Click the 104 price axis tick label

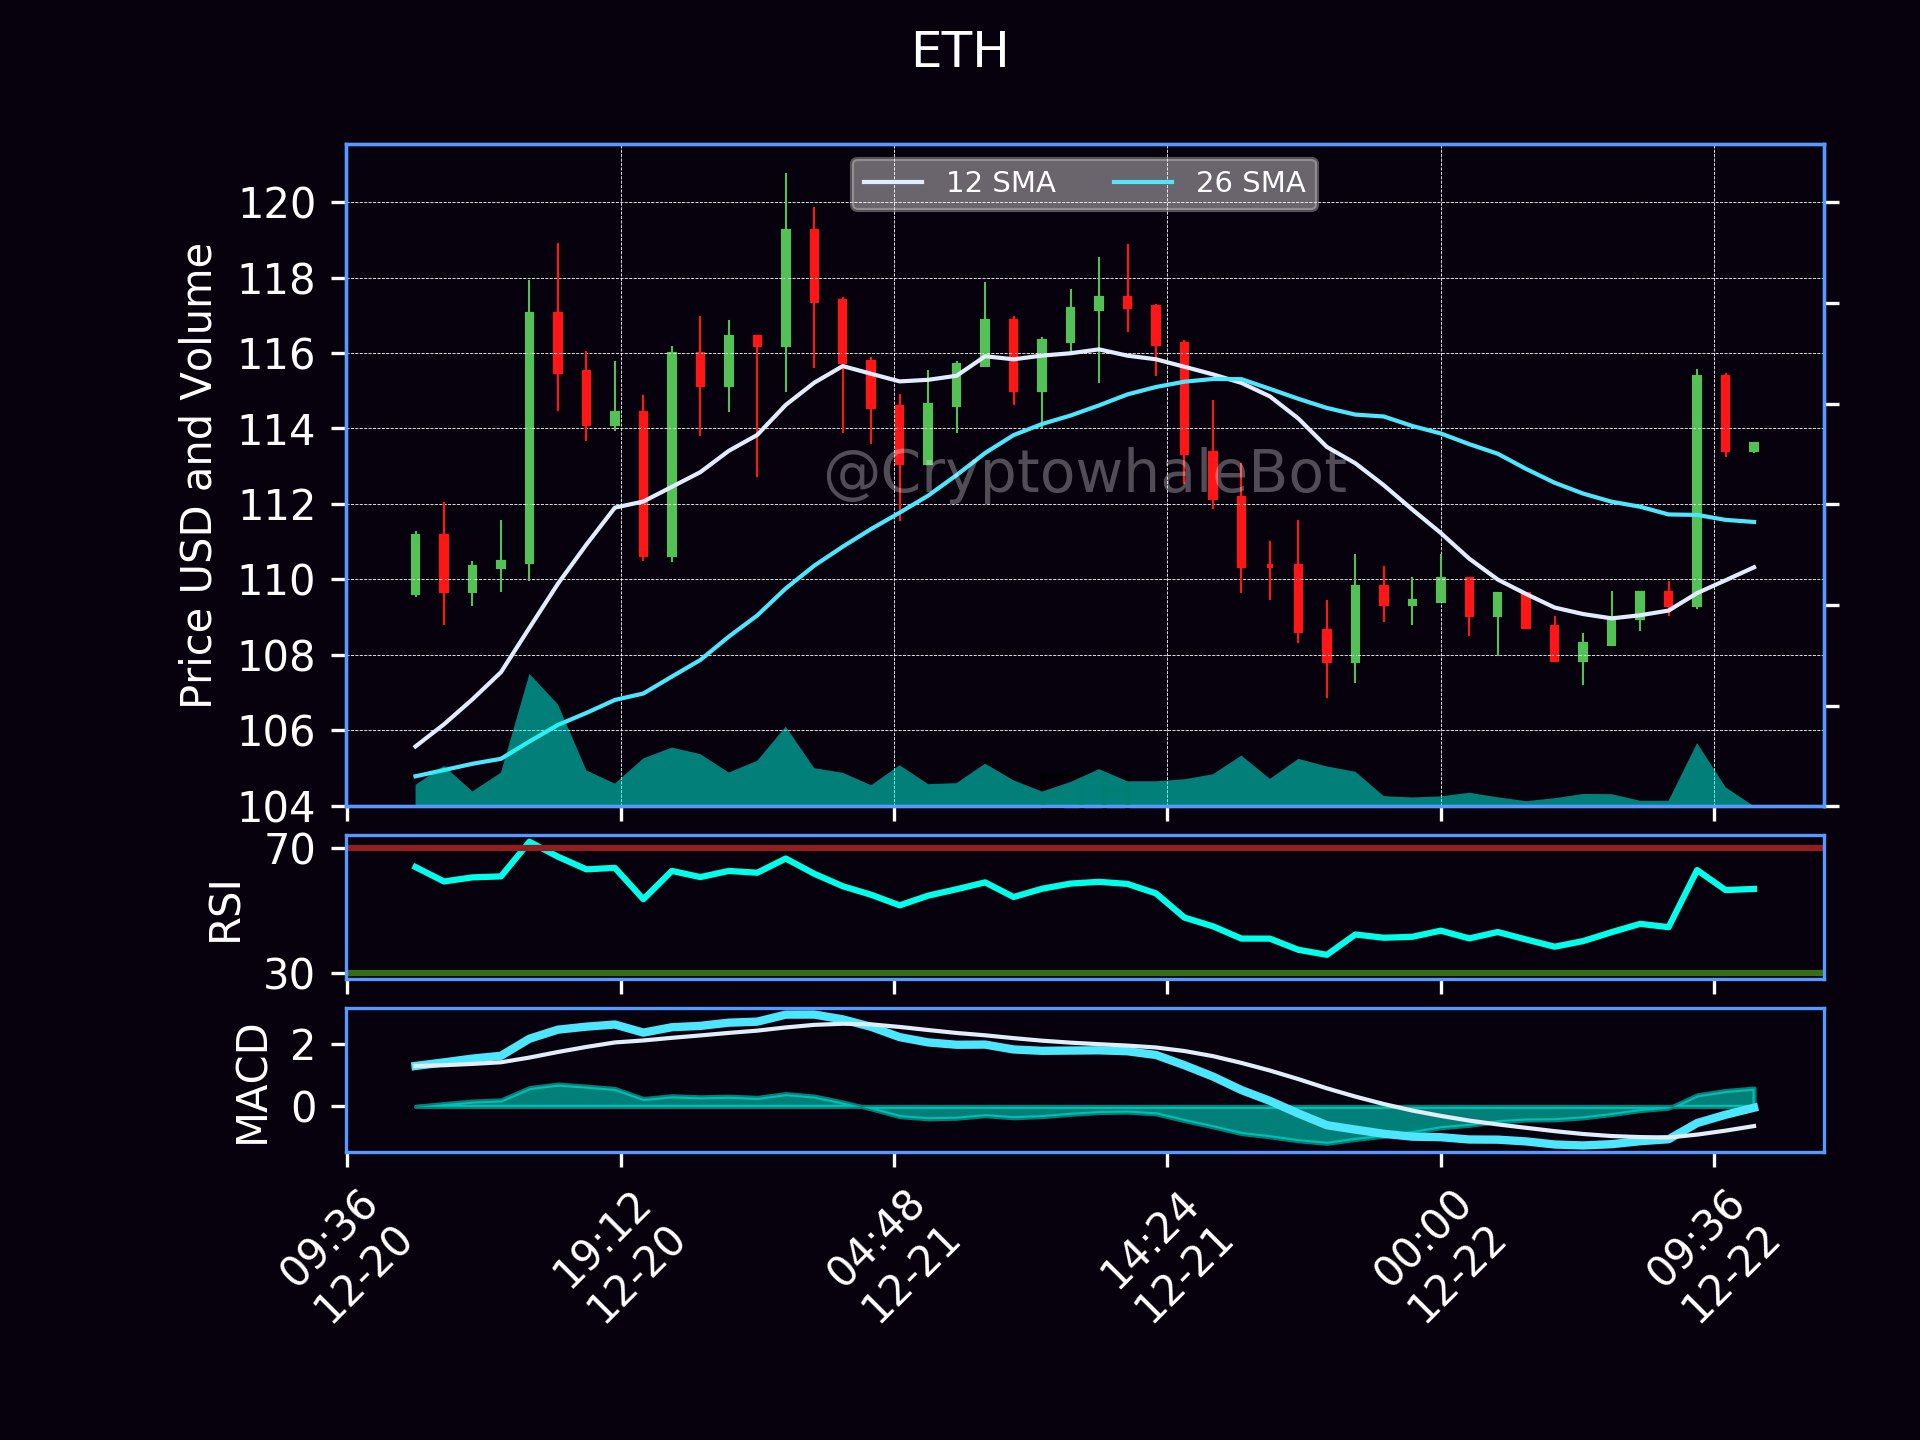276,807
